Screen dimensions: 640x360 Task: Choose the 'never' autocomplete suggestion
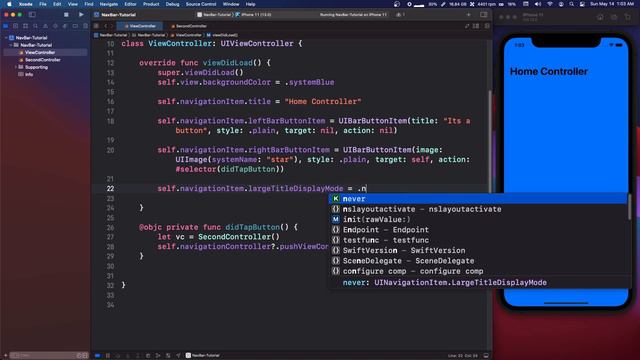(x=478, y=199)
